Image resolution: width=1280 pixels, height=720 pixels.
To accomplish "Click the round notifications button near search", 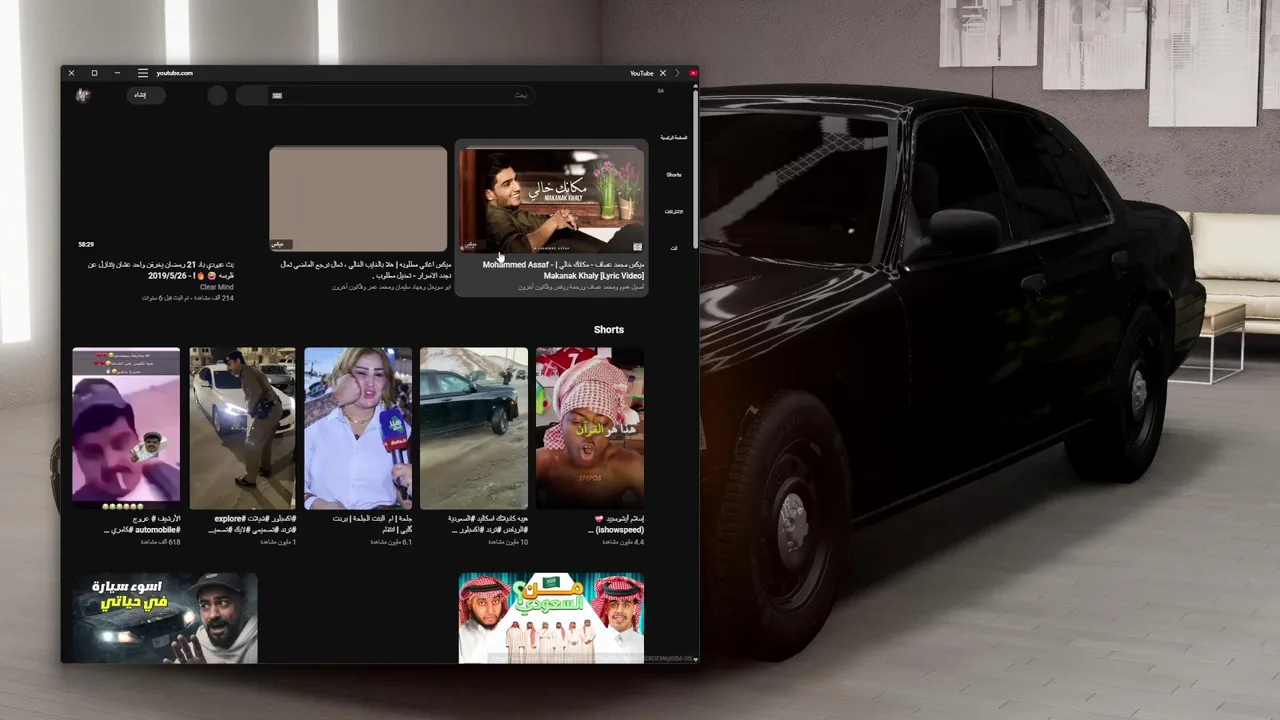I will (x=217, y=96).
